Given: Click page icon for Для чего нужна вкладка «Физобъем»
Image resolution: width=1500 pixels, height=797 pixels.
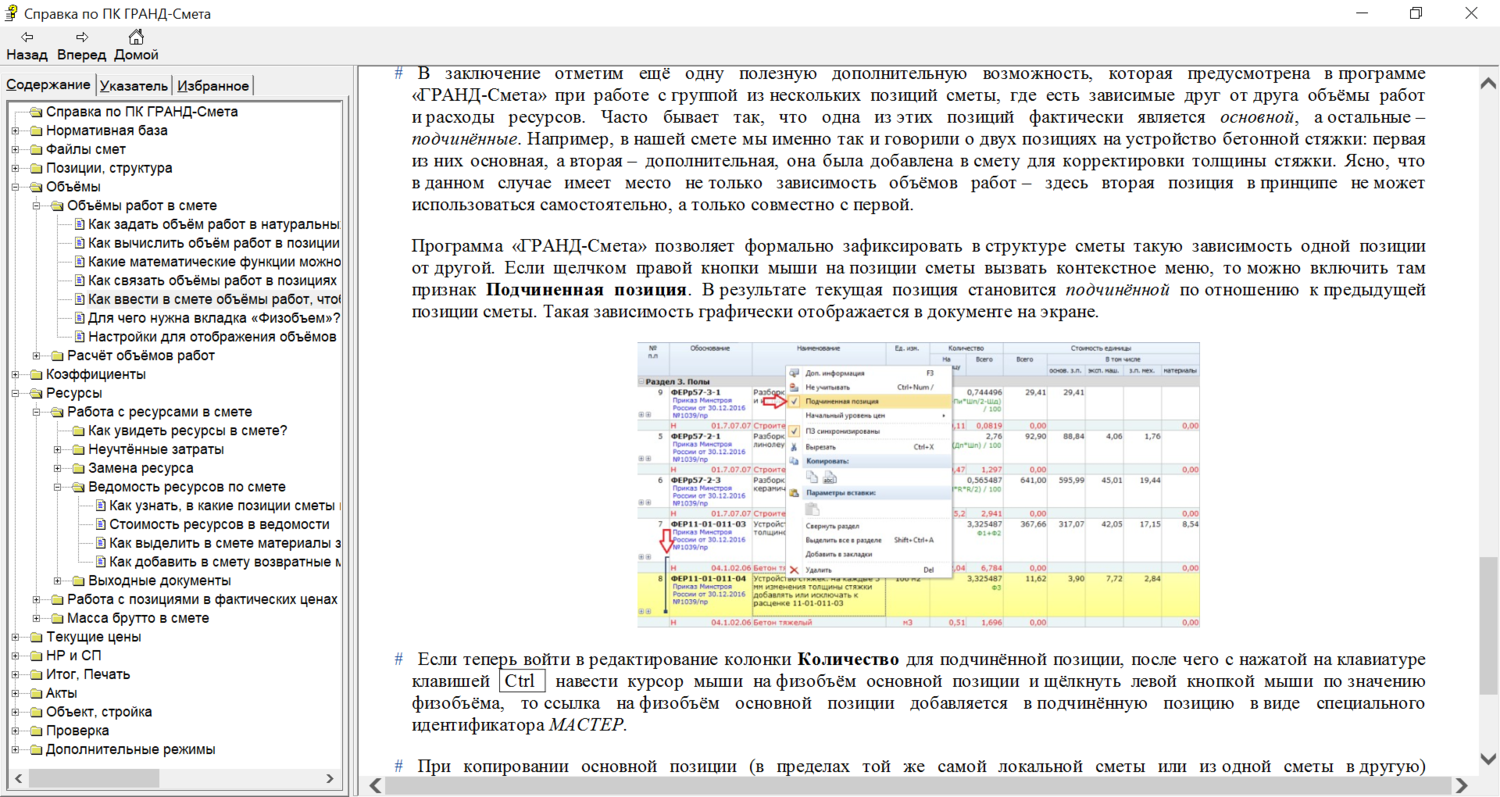Looking at the screenshot, I should (79, 319).
